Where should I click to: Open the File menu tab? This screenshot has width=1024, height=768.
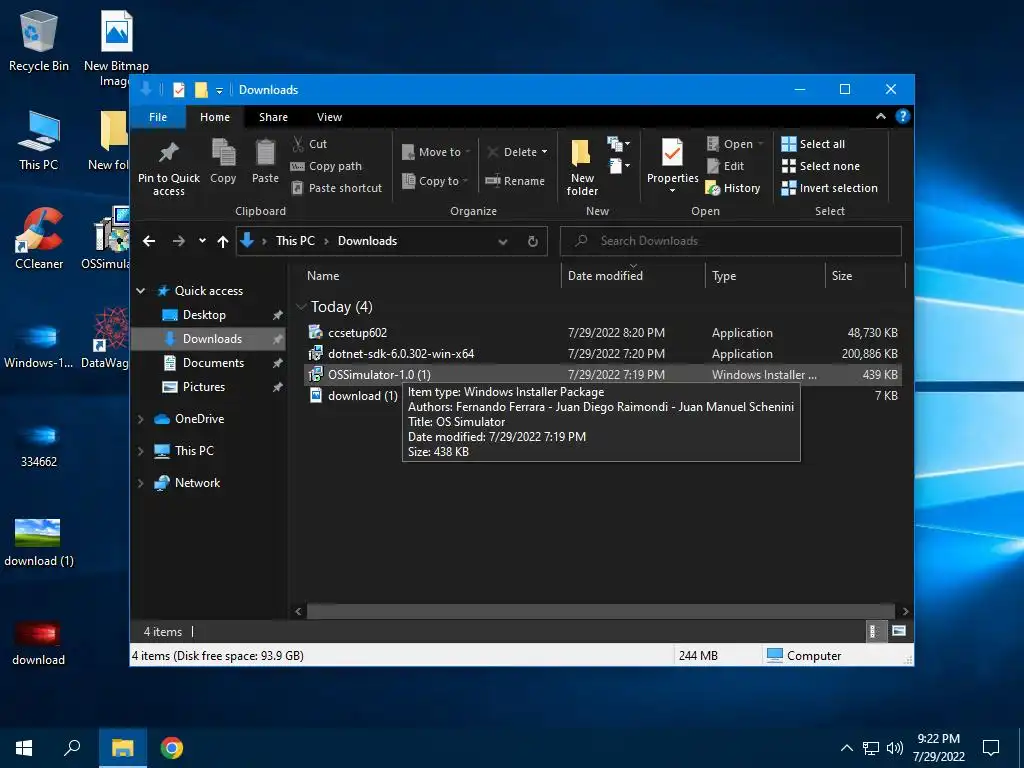(x=158, y=117)
